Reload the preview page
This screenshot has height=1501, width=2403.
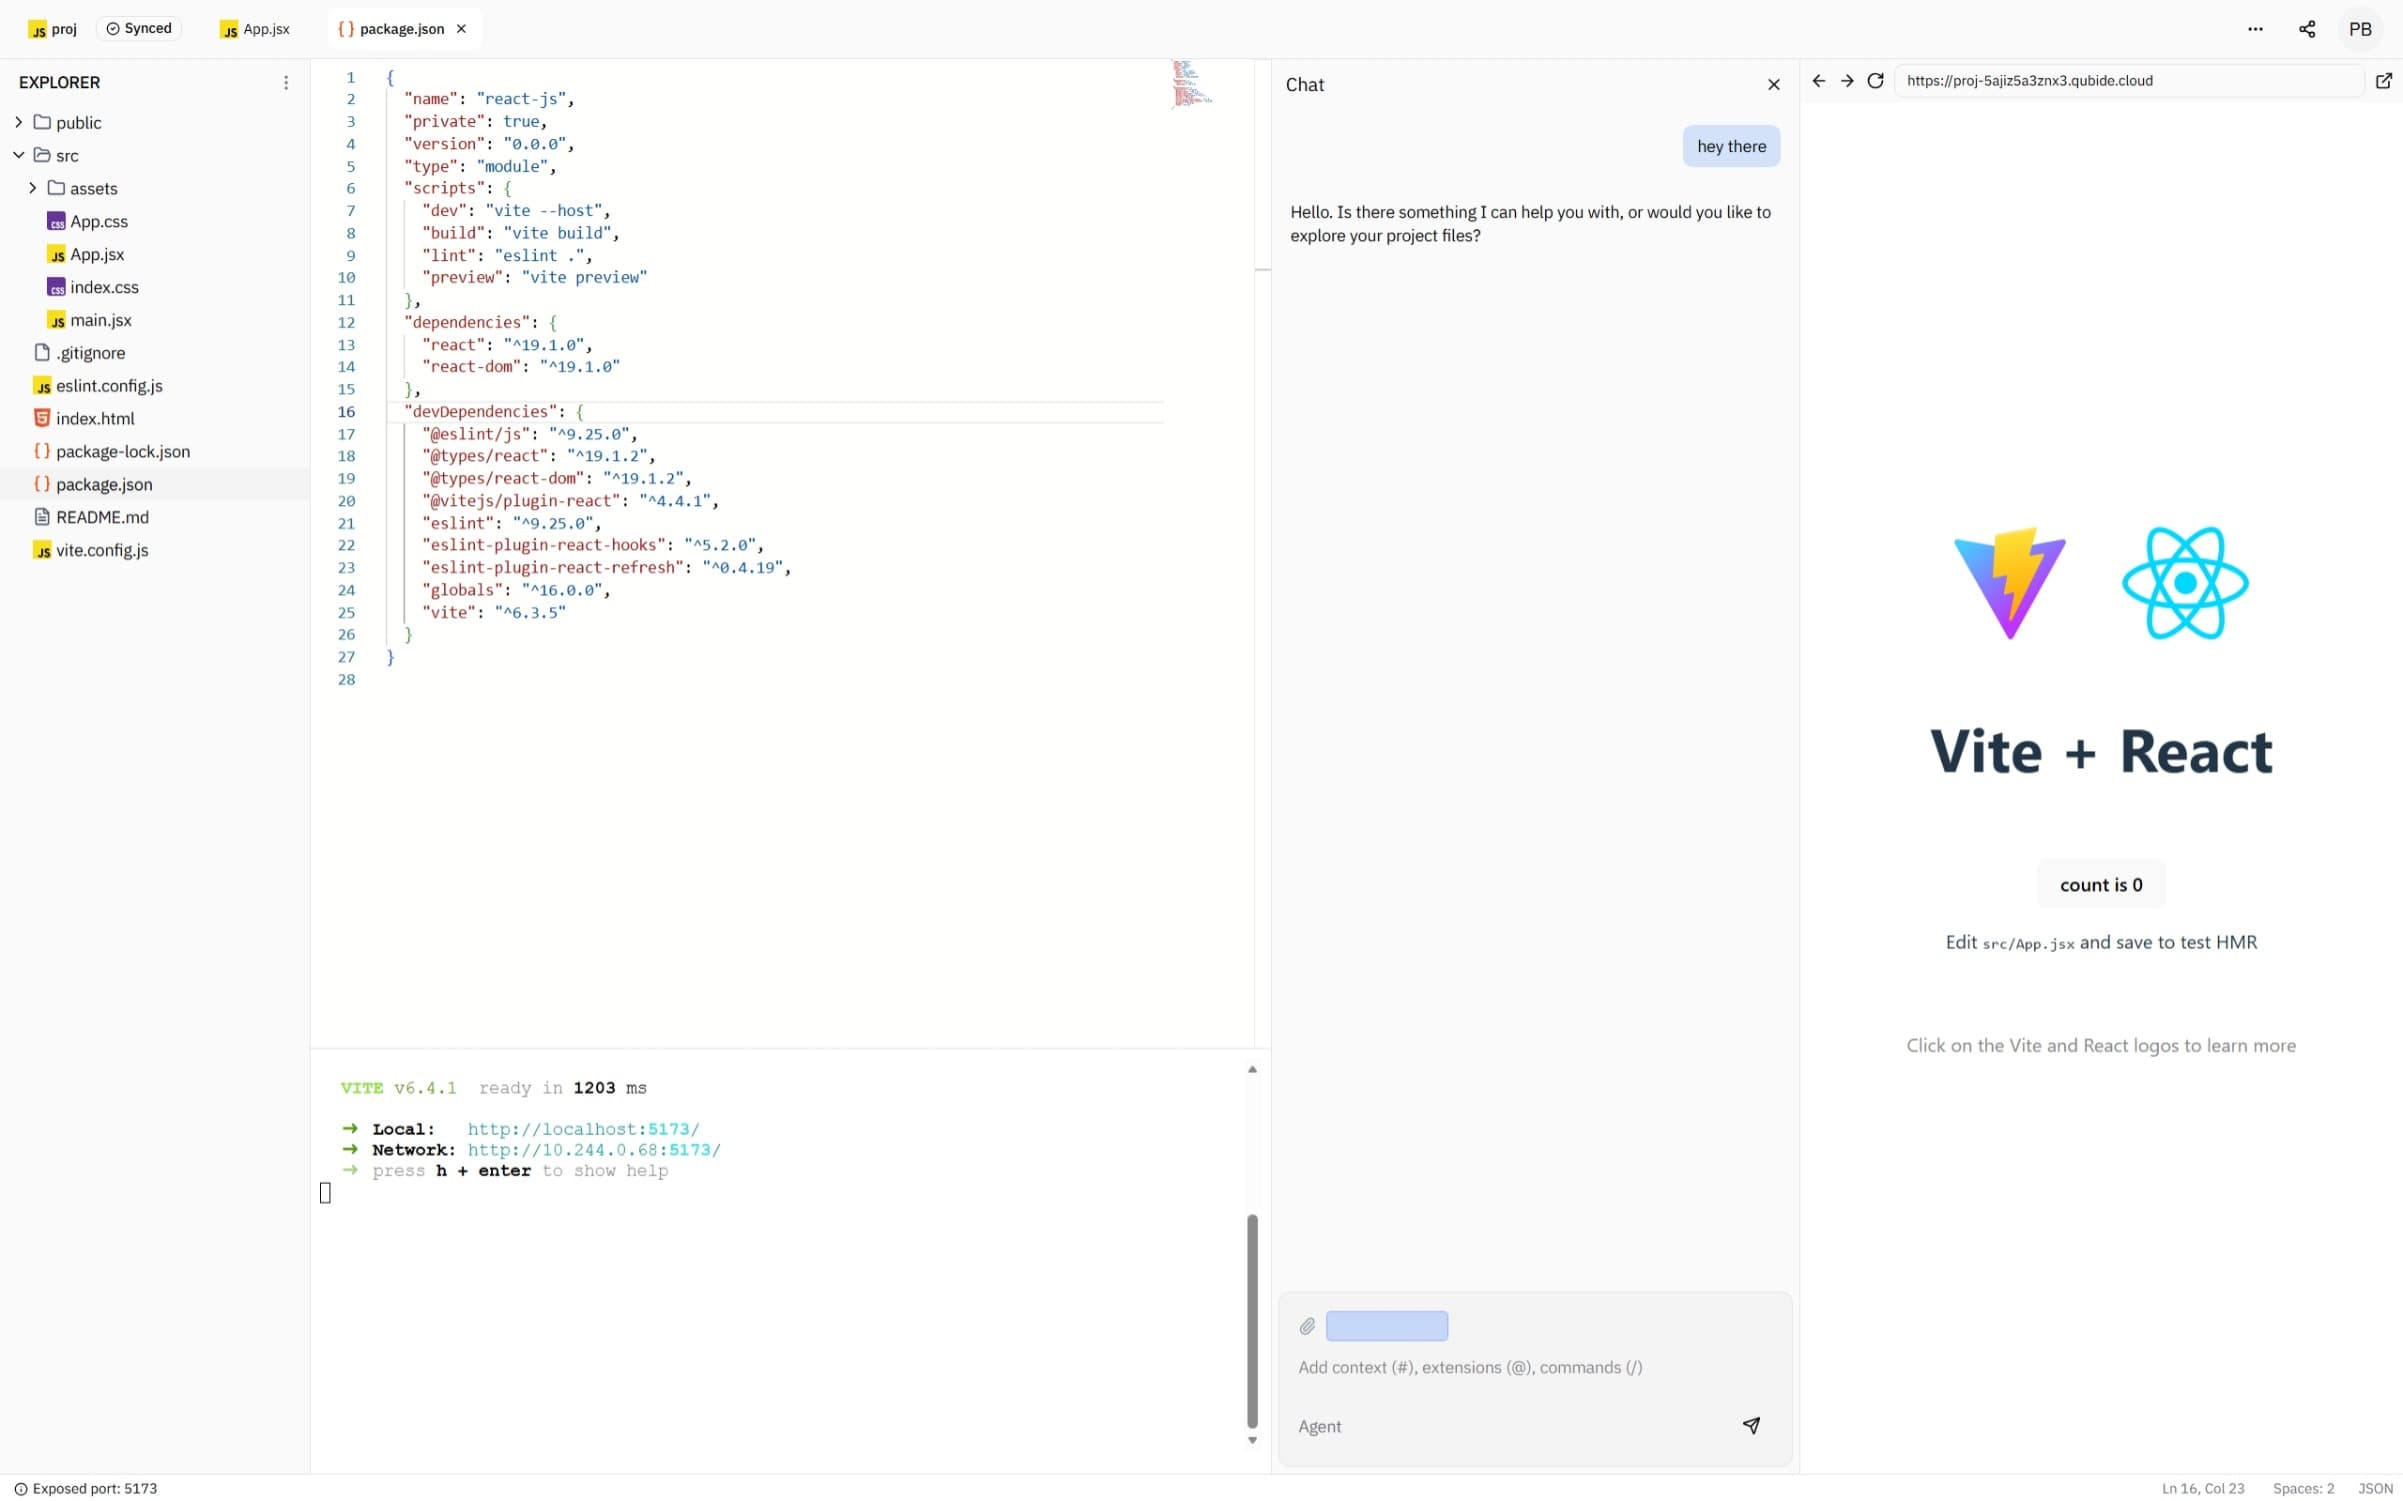1875,81
